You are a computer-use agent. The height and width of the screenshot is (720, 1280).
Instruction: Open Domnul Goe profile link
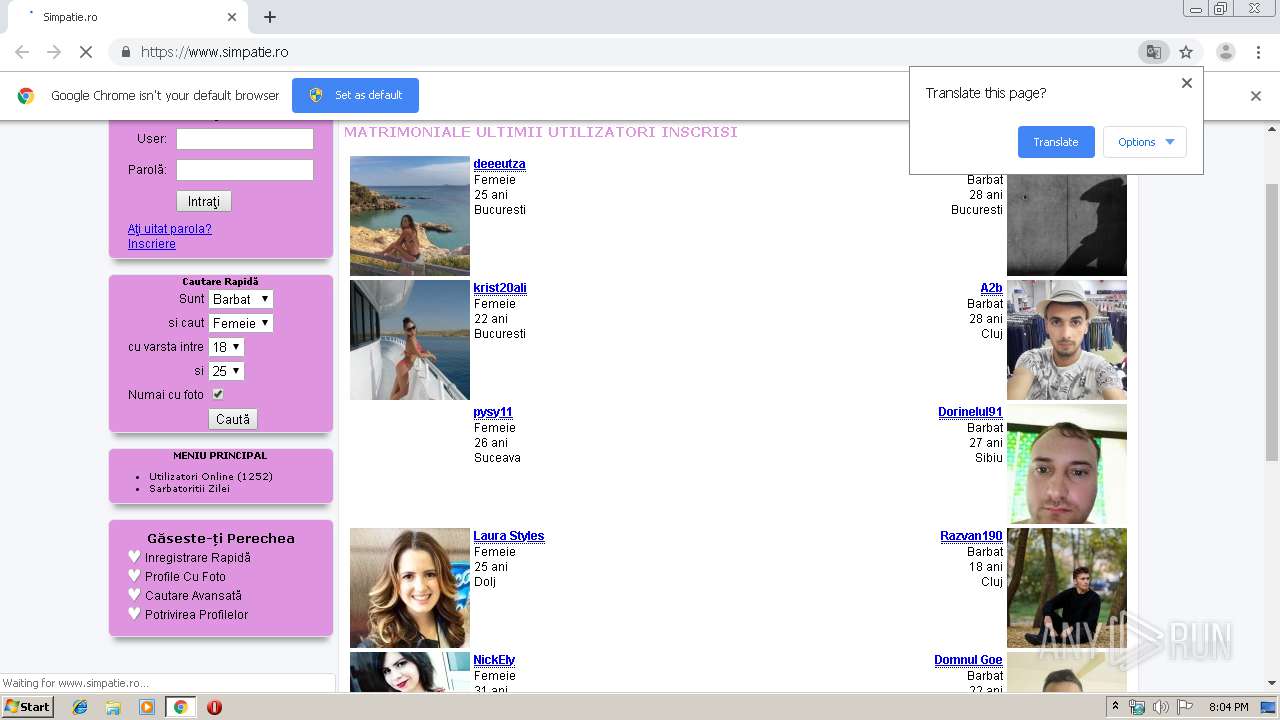(968, 660)
